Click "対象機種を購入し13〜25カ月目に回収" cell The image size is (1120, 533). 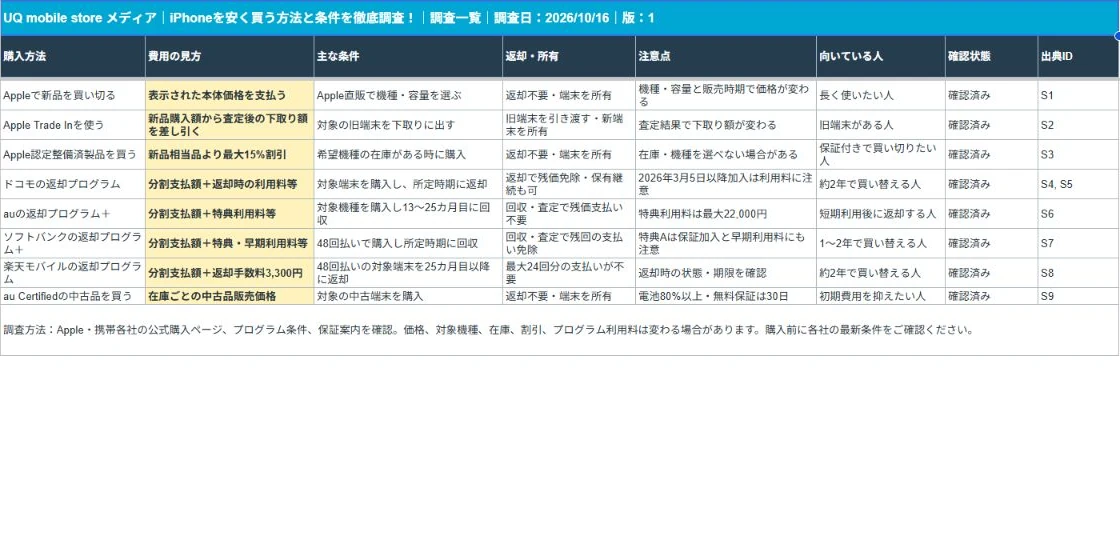click(x=408, y=214)
